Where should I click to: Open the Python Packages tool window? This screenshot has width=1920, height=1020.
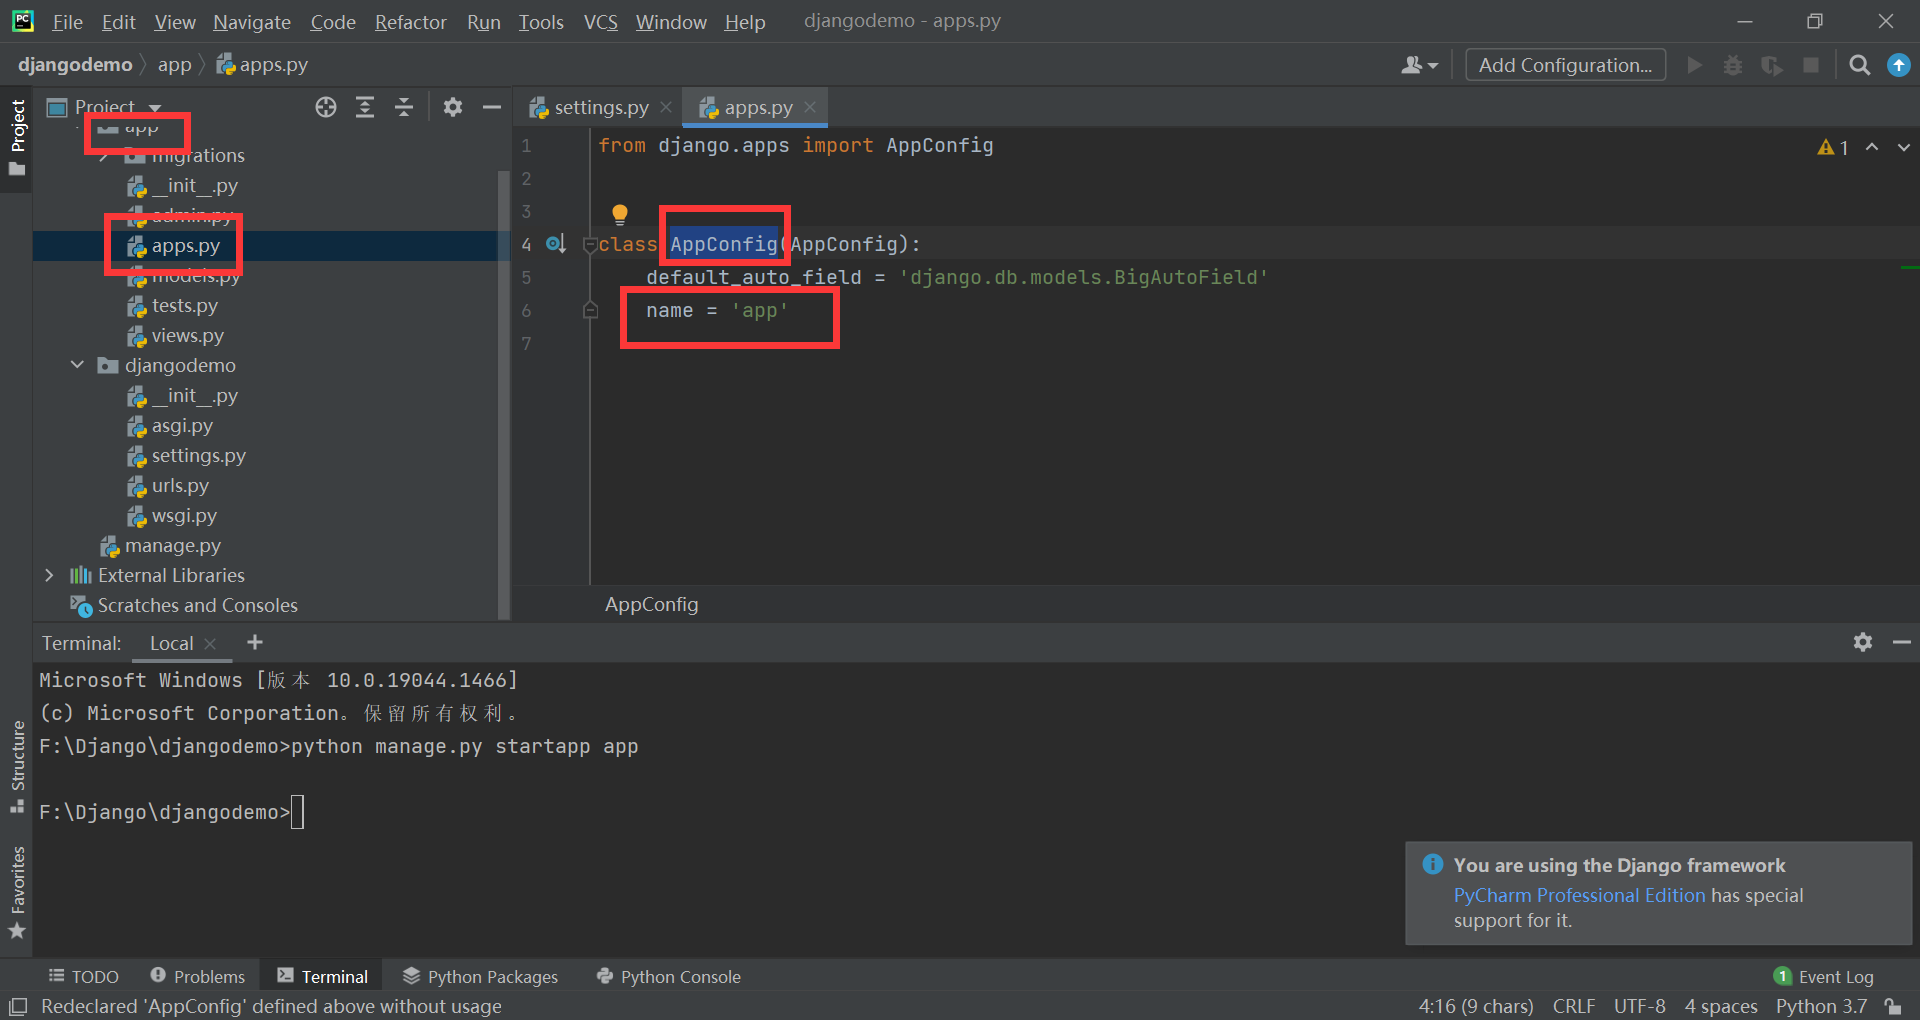click(481, 977)
